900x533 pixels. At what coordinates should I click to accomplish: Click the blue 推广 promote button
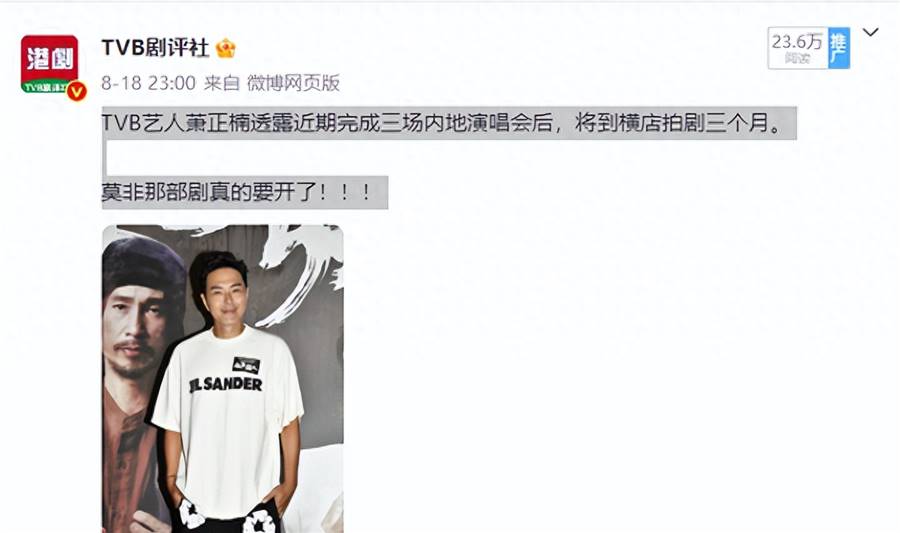839,48
